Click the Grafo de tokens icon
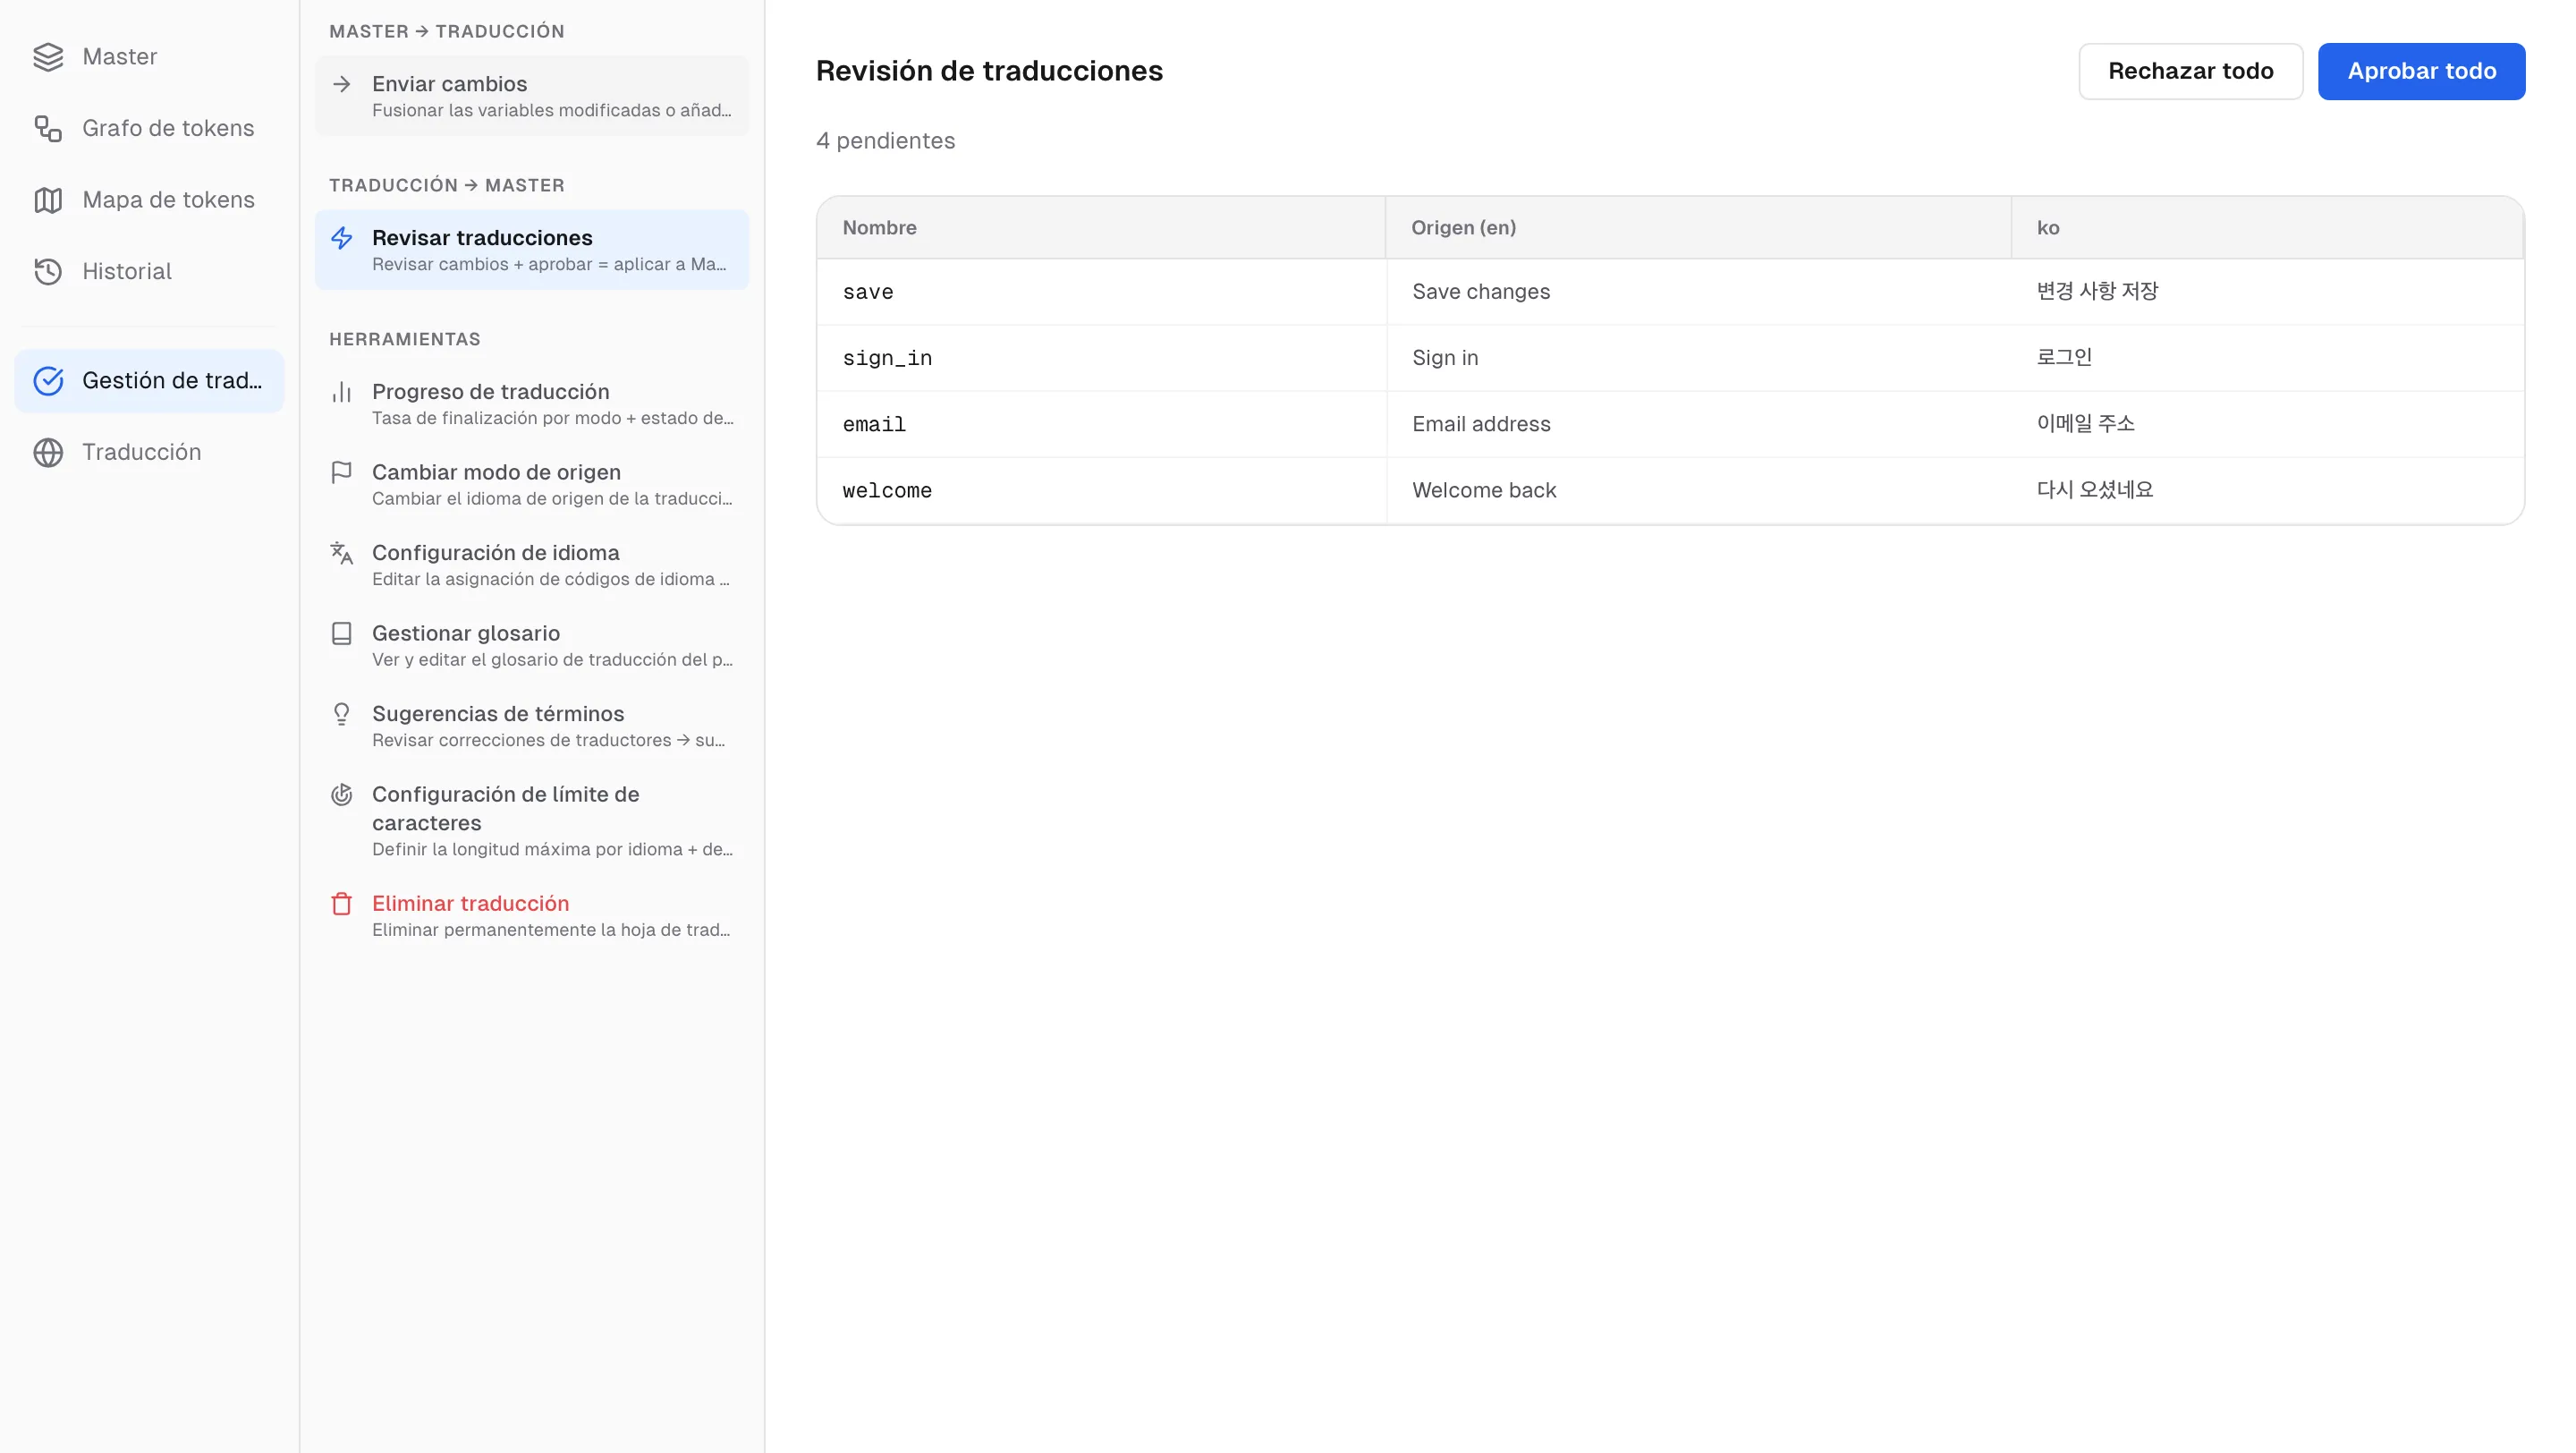The height and width of the screenshot is (1453, 2576). point(48,129)
